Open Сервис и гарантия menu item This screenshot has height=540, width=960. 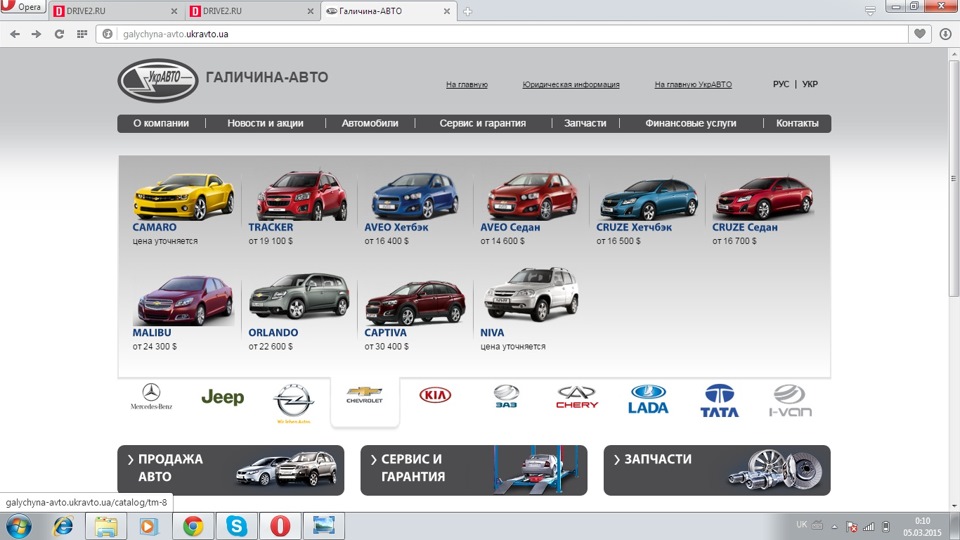tap(482, 123)
